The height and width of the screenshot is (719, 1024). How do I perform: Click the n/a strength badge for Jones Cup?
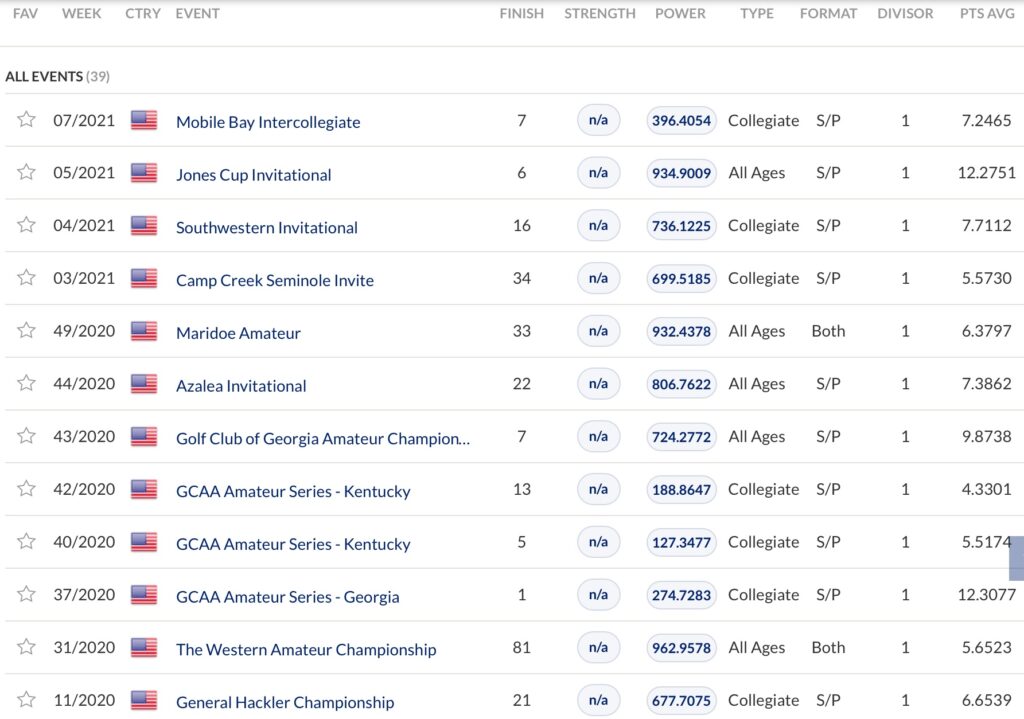(x=598, y=173)
